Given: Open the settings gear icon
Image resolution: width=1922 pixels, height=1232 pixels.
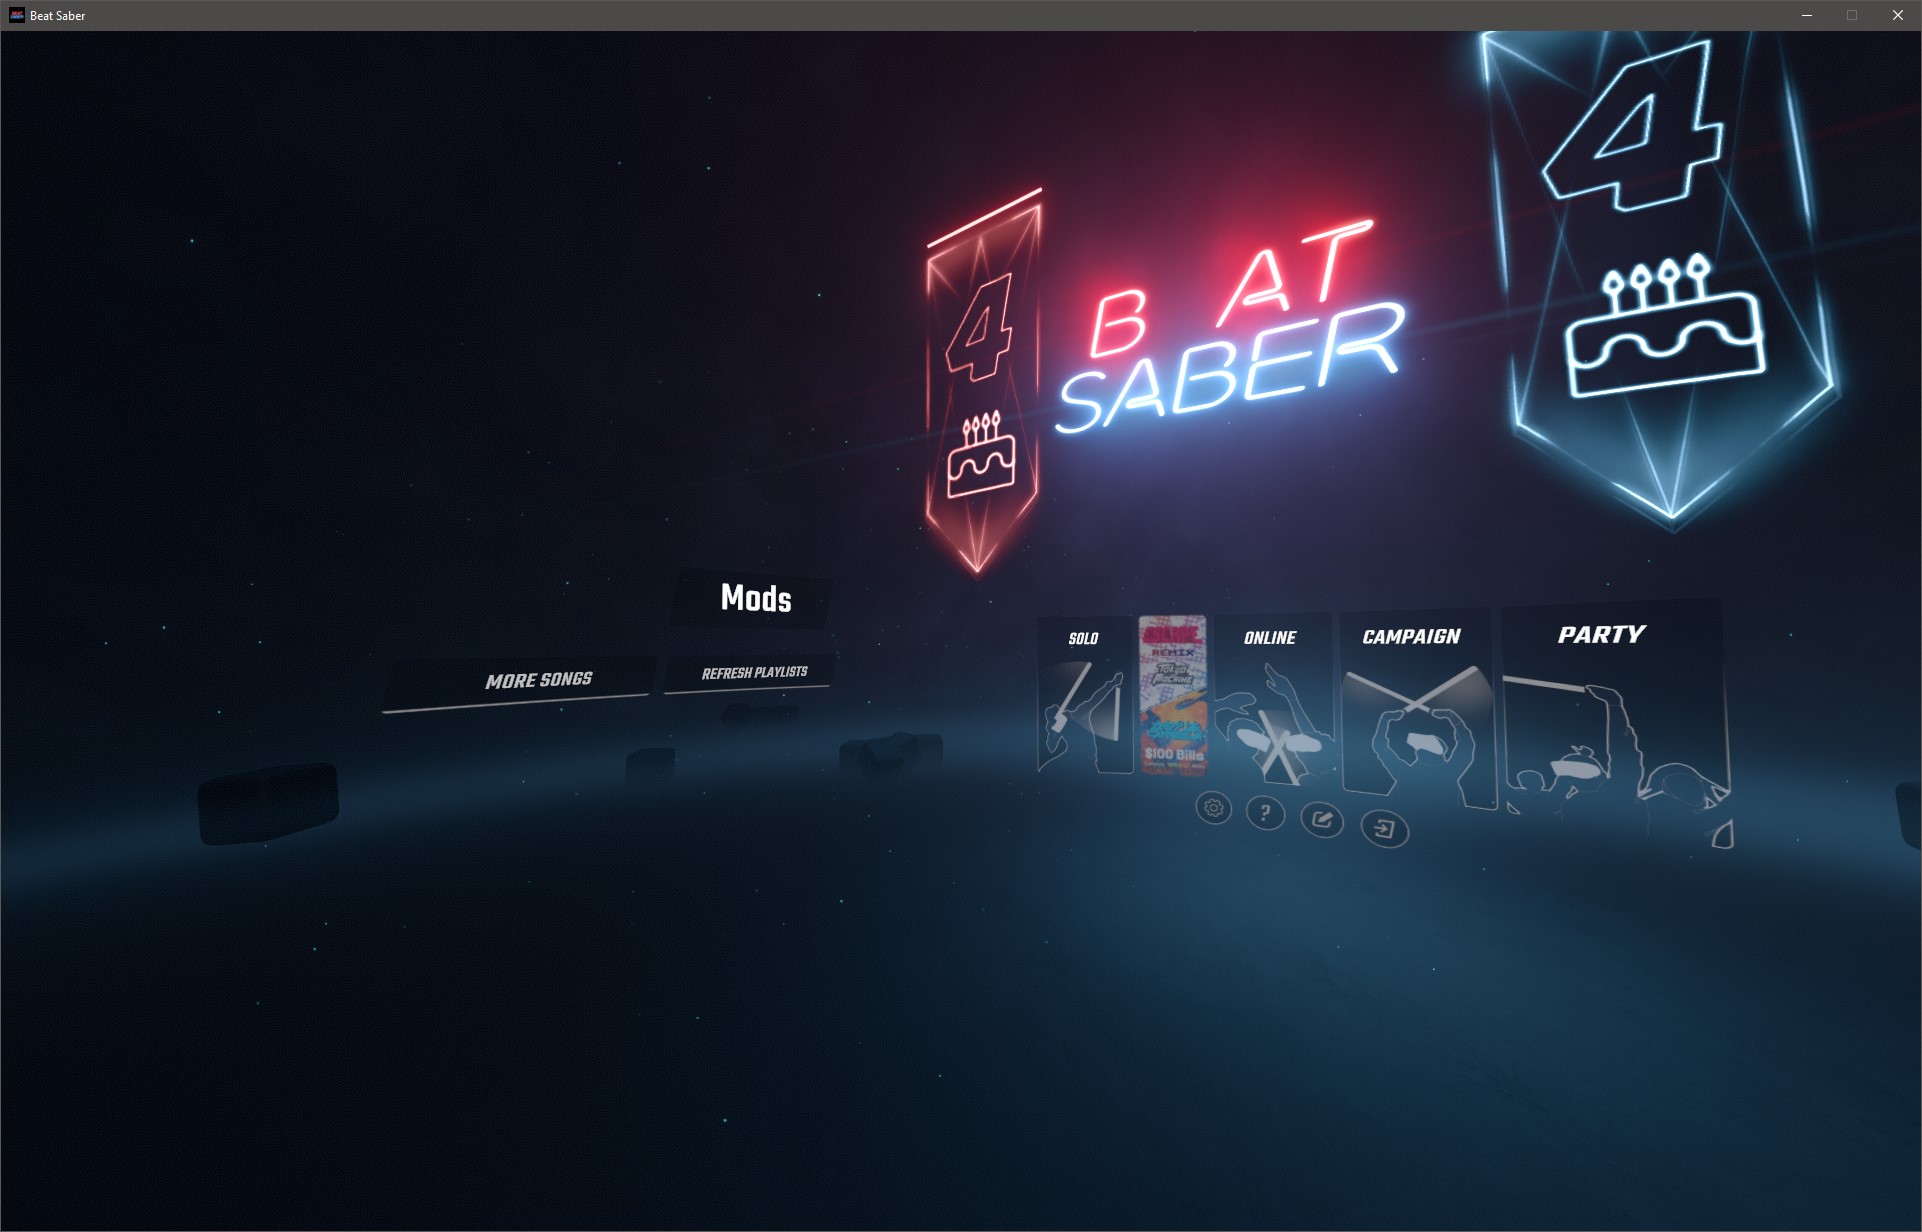Looking at the screenshot, I should pyautogui.click(x=1213, y=808).
